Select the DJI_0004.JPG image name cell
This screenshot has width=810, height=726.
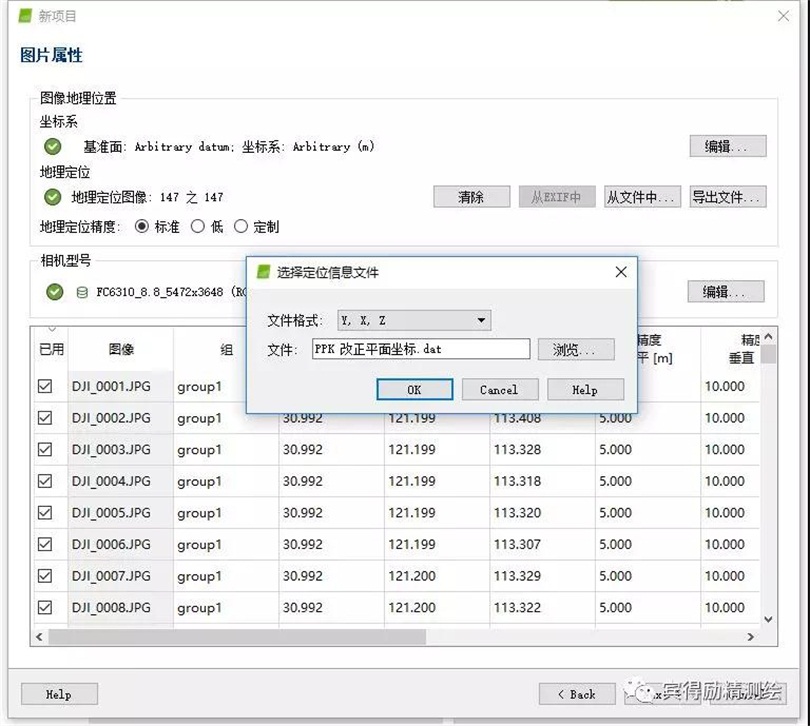(x=120, y=481)
